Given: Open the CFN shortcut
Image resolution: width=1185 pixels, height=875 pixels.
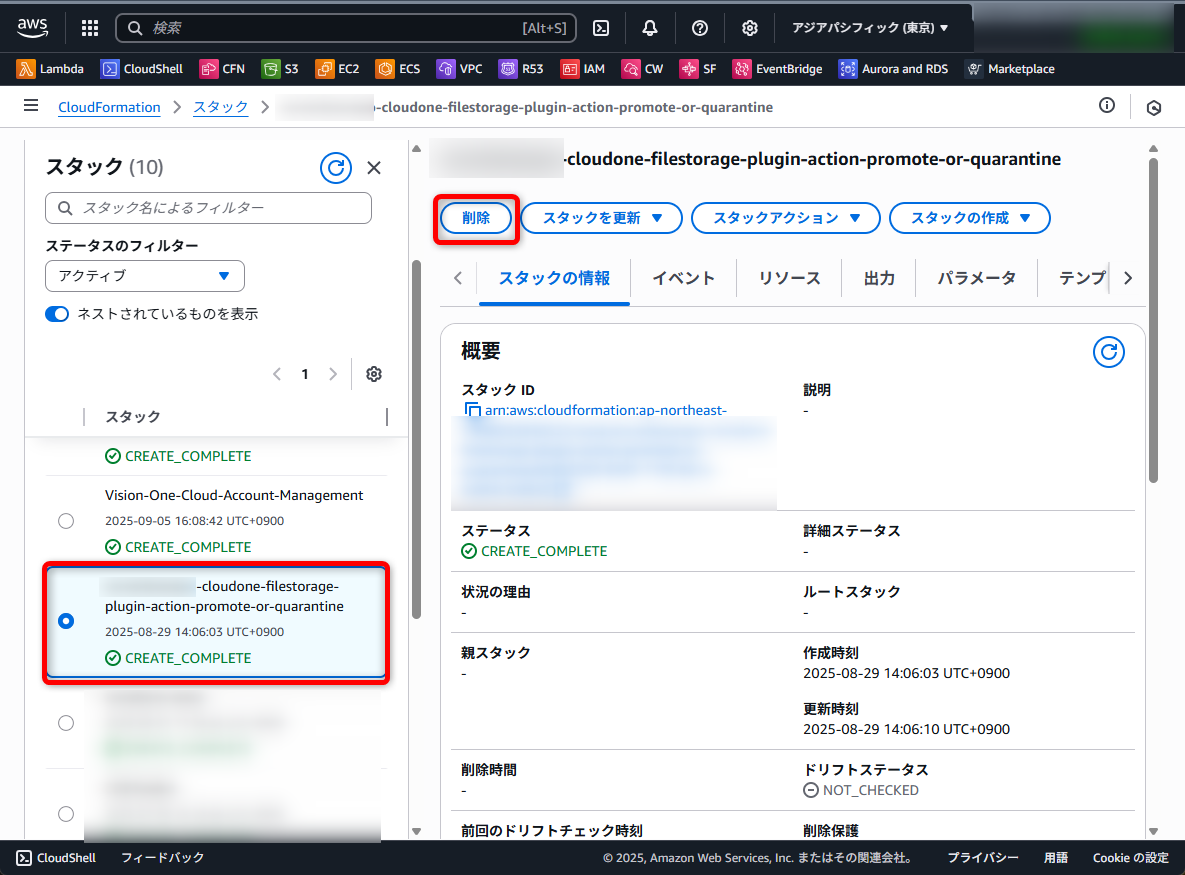Looking at the screenshot, I should 222,69.
